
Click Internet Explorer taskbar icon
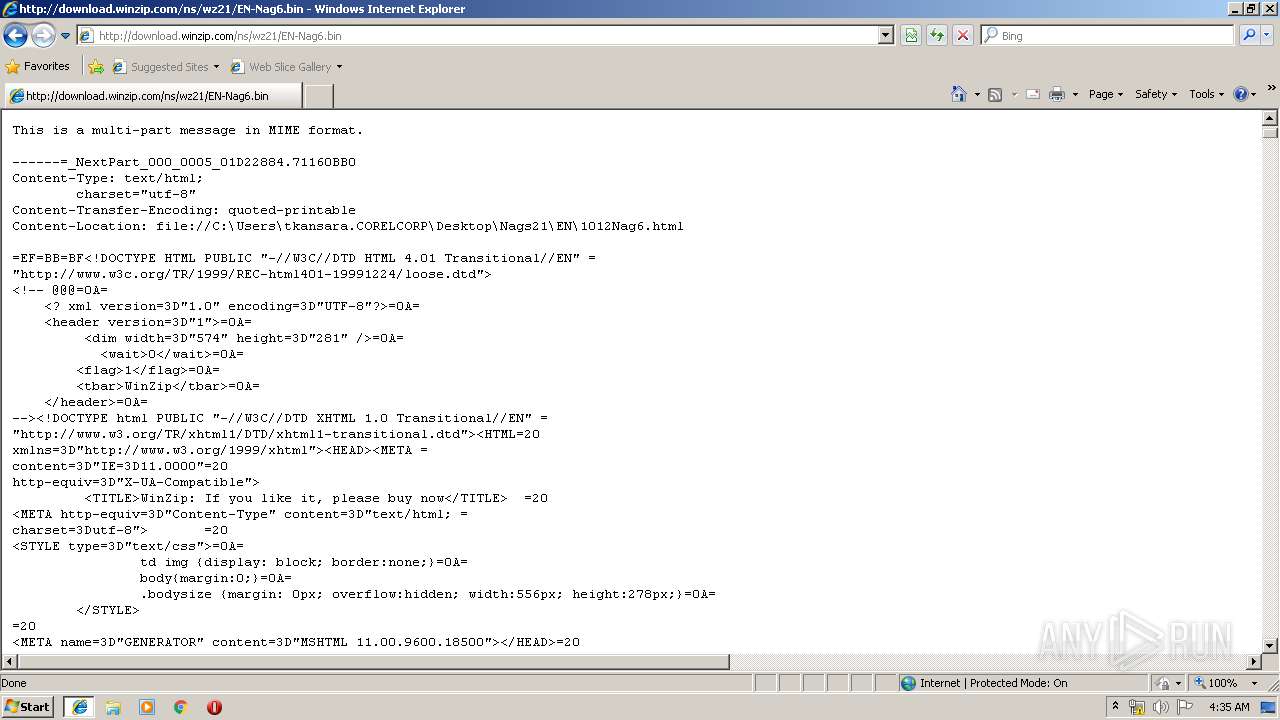tap(79, 707)
